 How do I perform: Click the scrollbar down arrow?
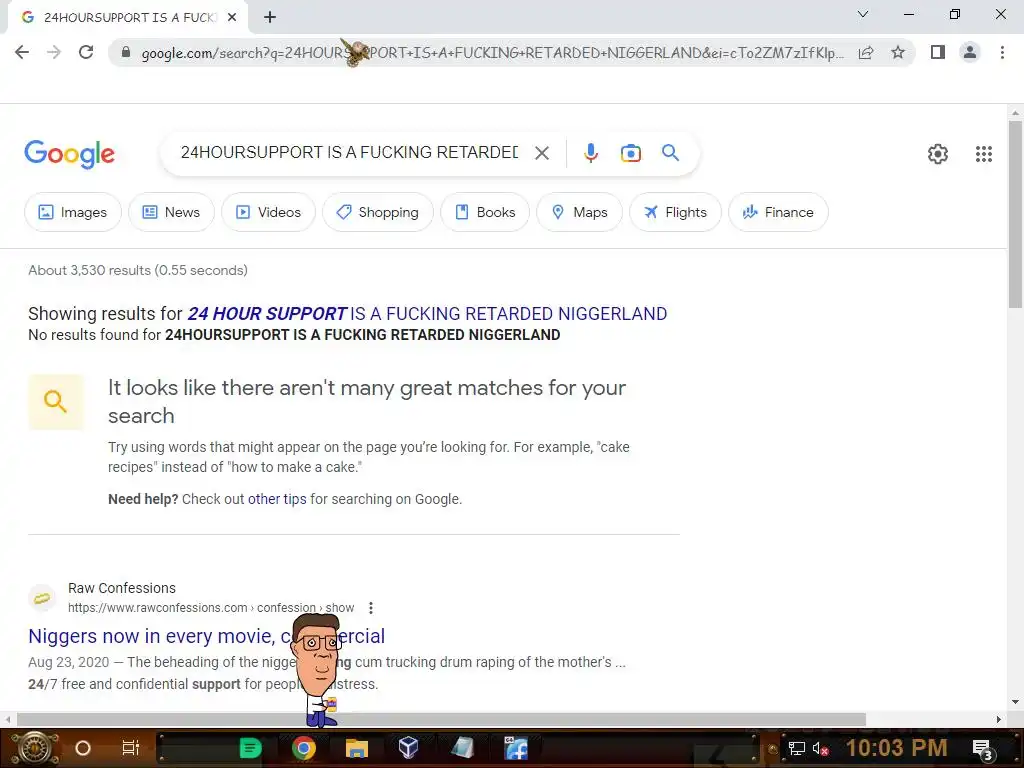[x=1015, y=702]
